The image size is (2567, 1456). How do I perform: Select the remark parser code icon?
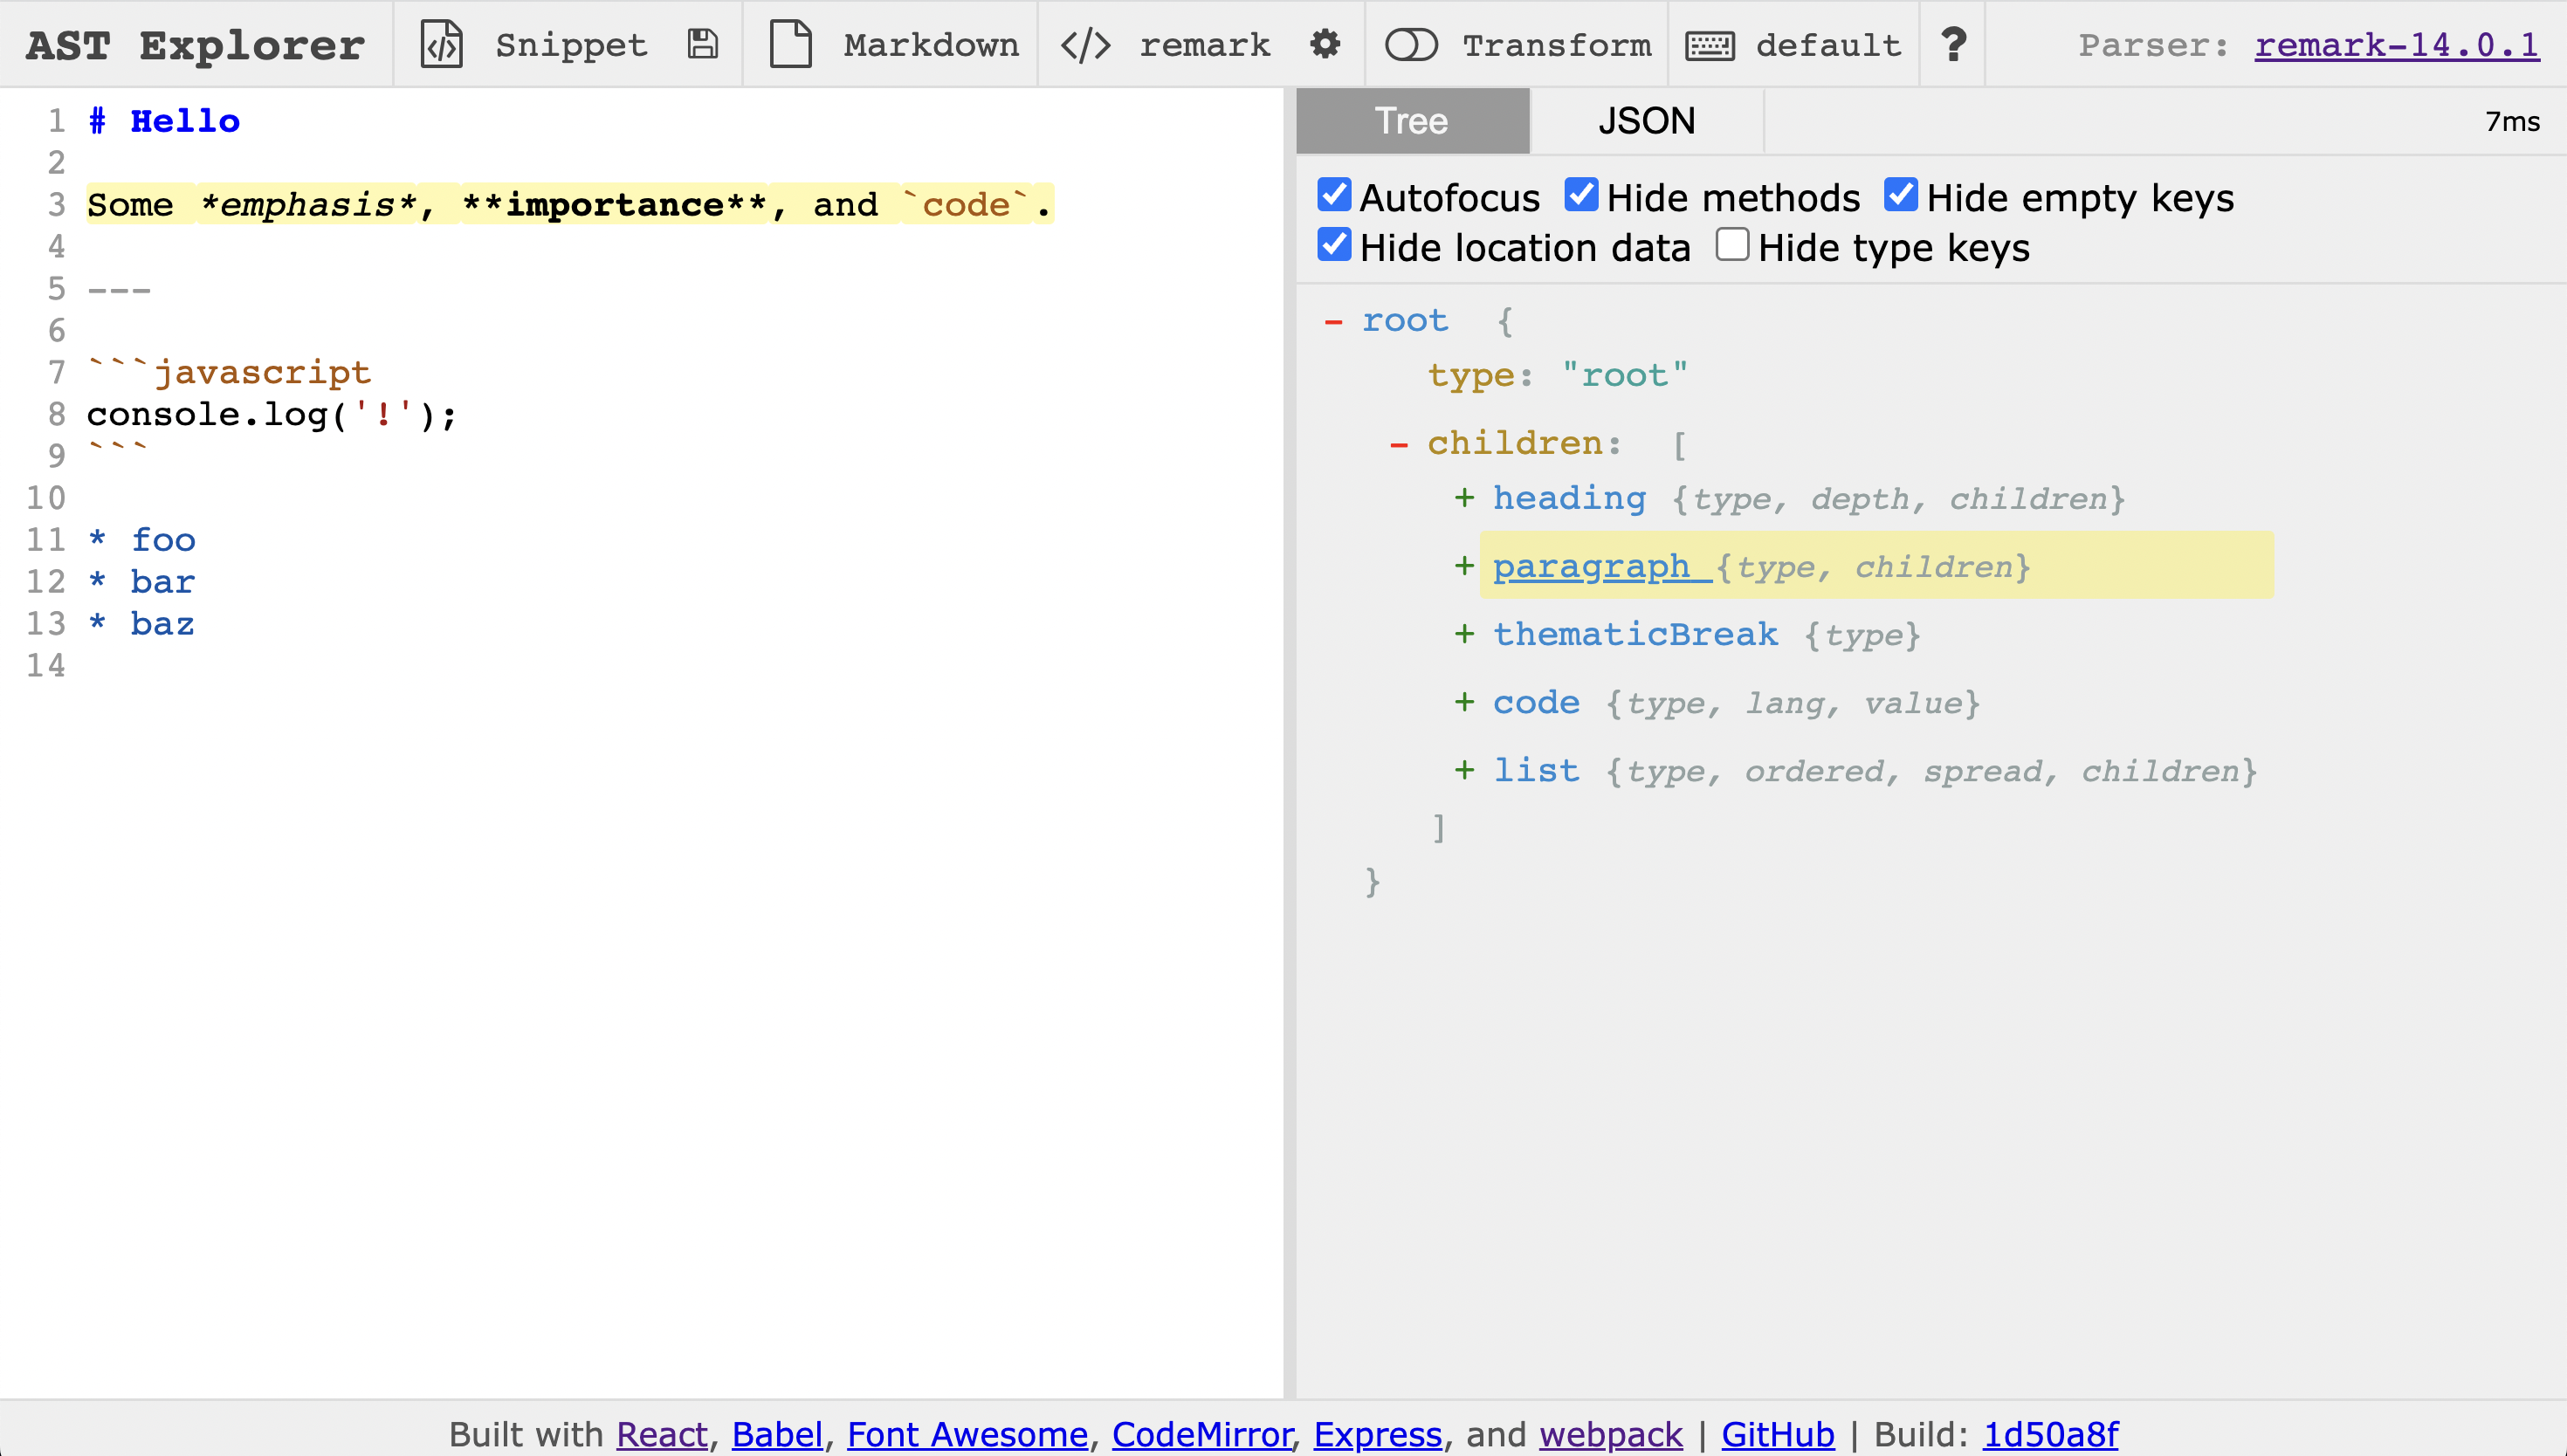pos(1085,44)
